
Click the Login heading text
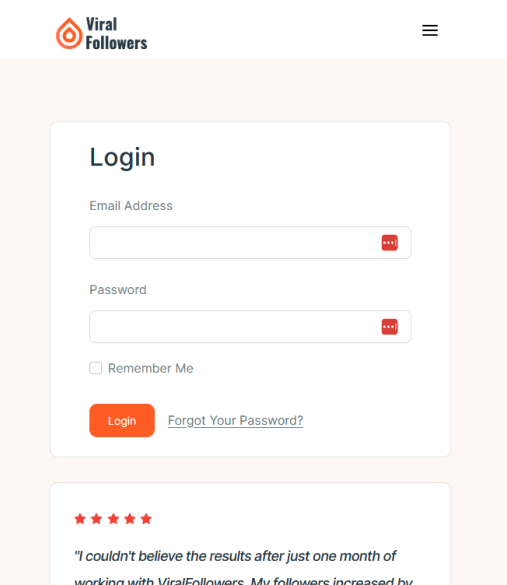point(122,157)
